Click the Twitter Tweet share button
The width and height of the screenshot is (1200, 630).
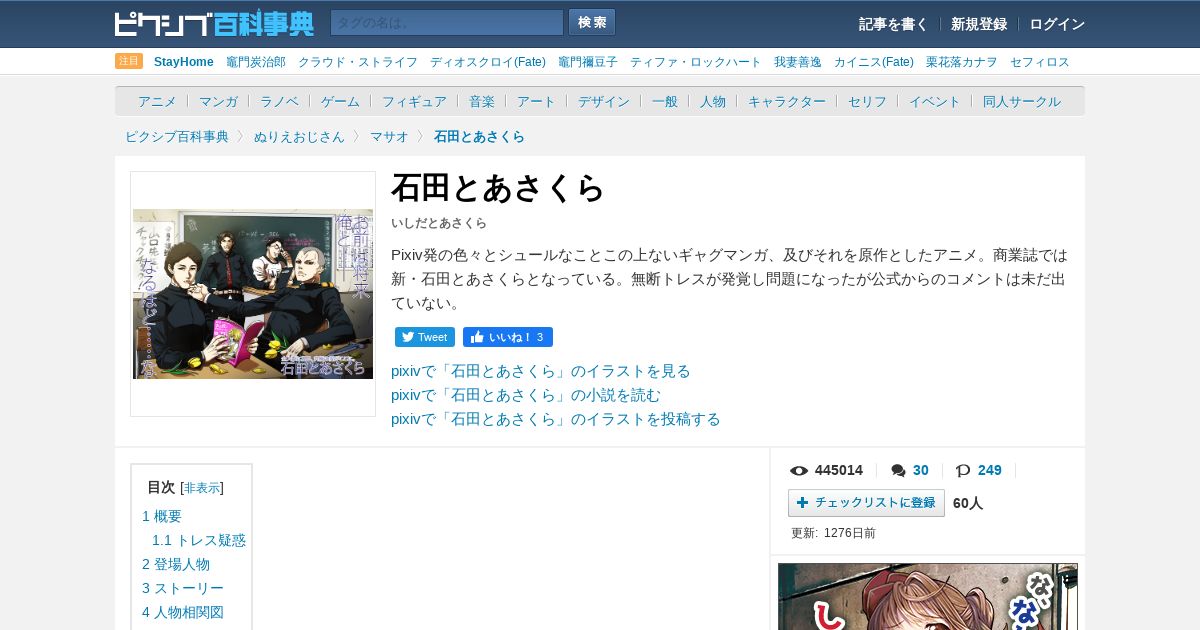[x=425, y=337]
